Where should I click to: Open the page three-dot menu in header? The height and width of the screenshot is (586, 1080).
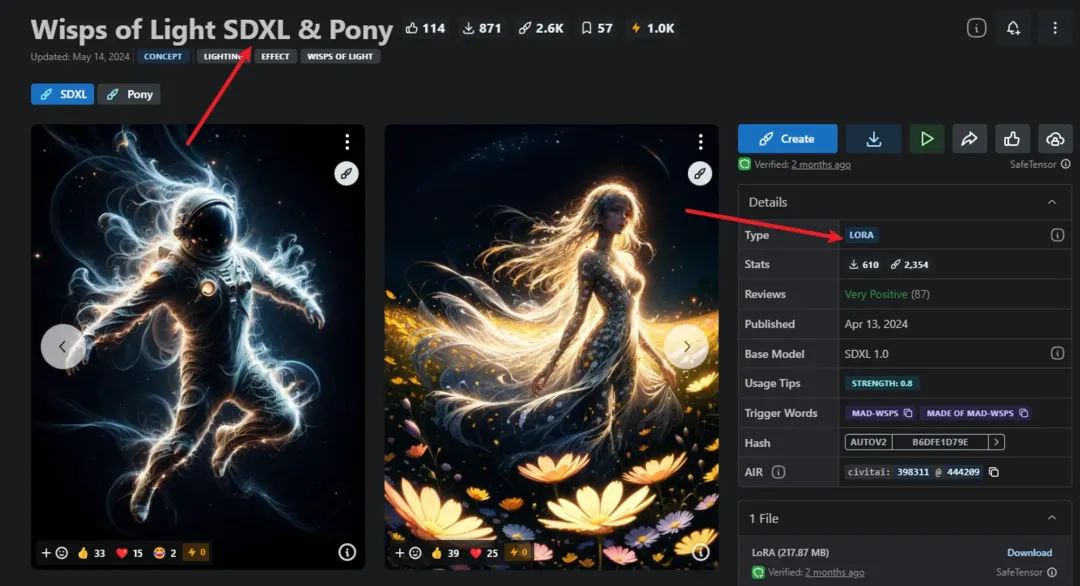click(1055, 28)
